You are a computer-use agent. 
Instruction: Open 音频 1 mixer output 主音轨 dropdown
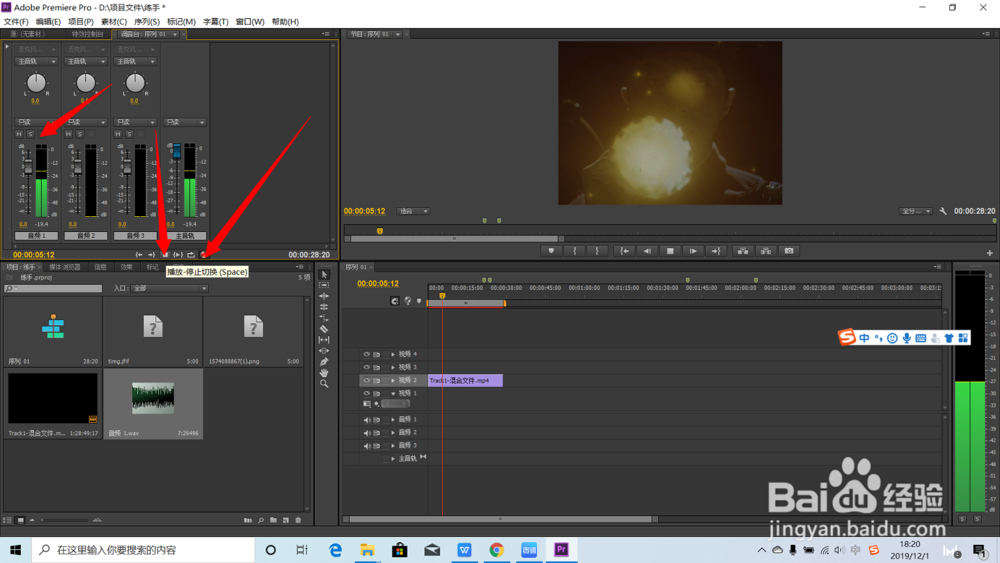click(x=36, y=61)
